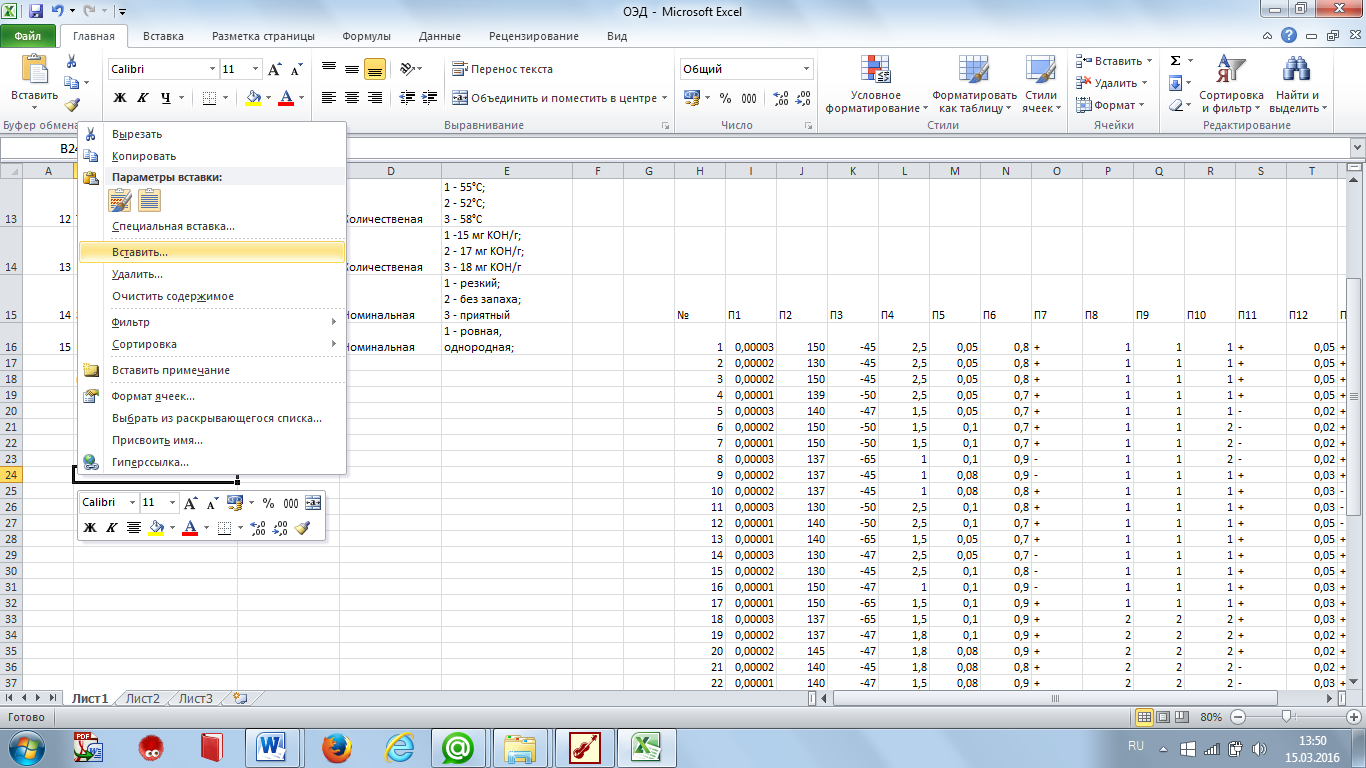
Task: Open AutoSum sigma button
Action: pyautogui.click(x=1176, y=61)
